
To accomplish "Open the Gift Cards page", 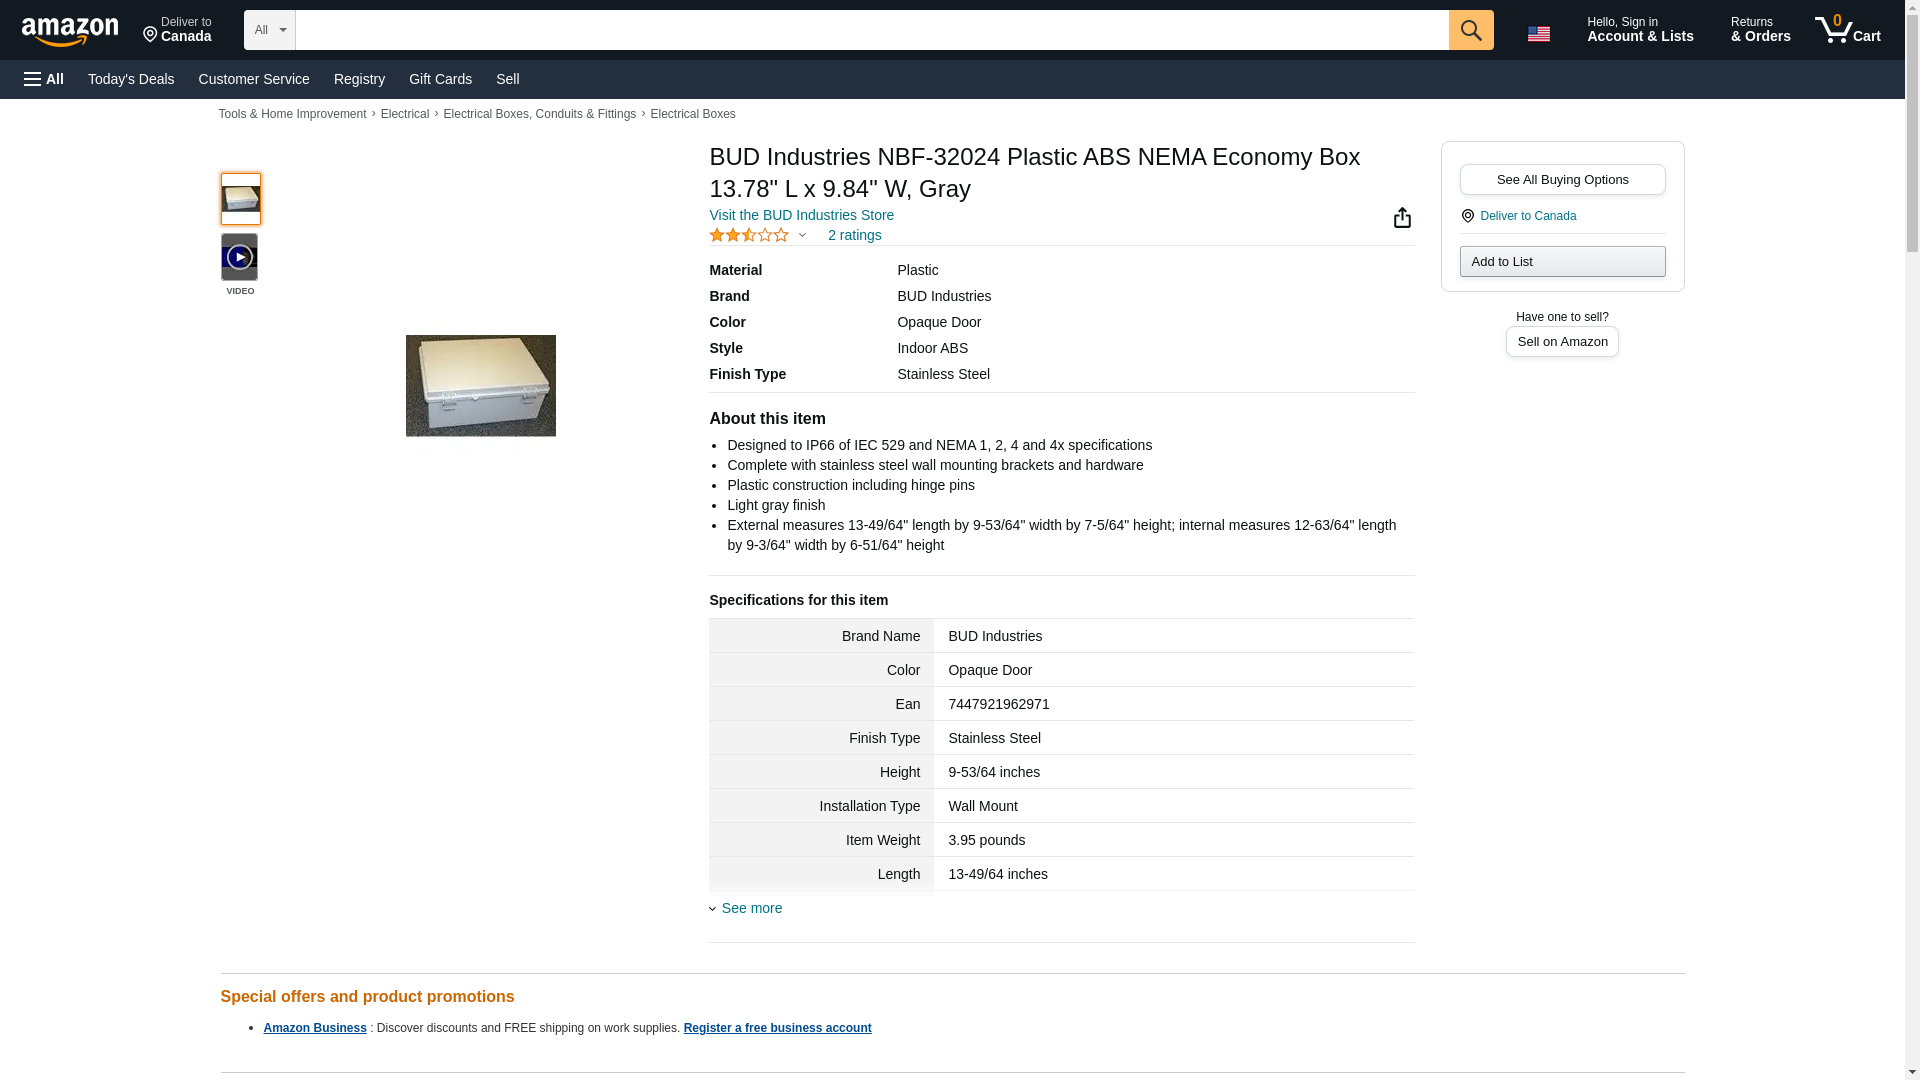I will click(440, 79).
